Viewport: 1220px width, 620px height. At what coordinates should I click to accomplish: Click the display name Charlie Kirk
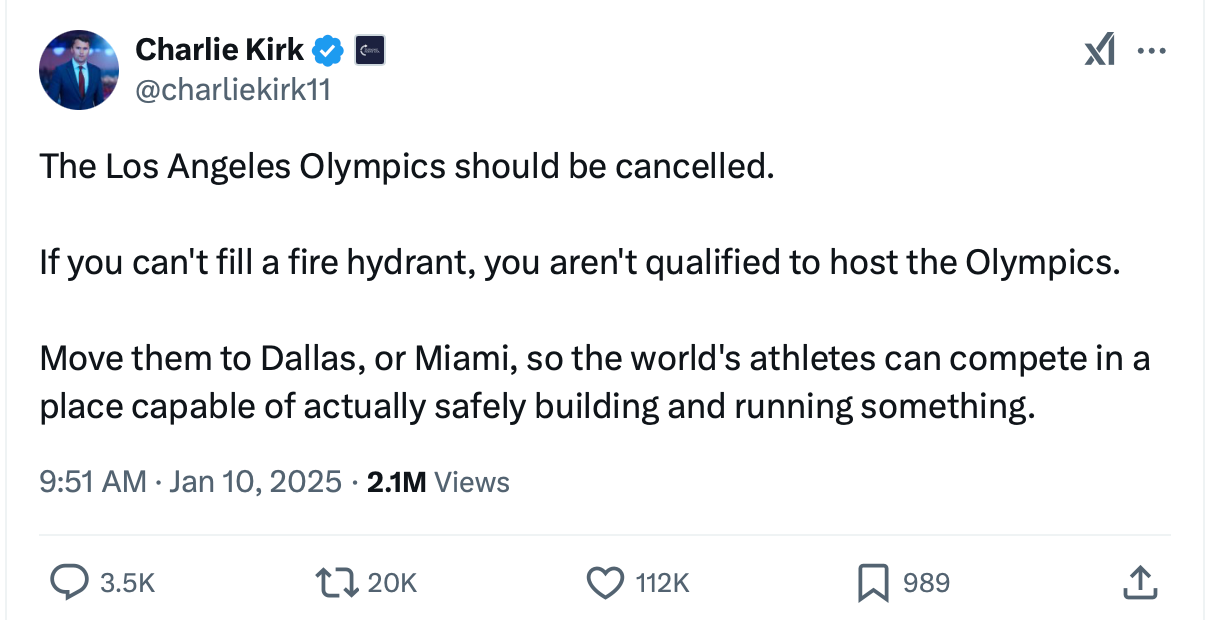[x=219, y=48]
